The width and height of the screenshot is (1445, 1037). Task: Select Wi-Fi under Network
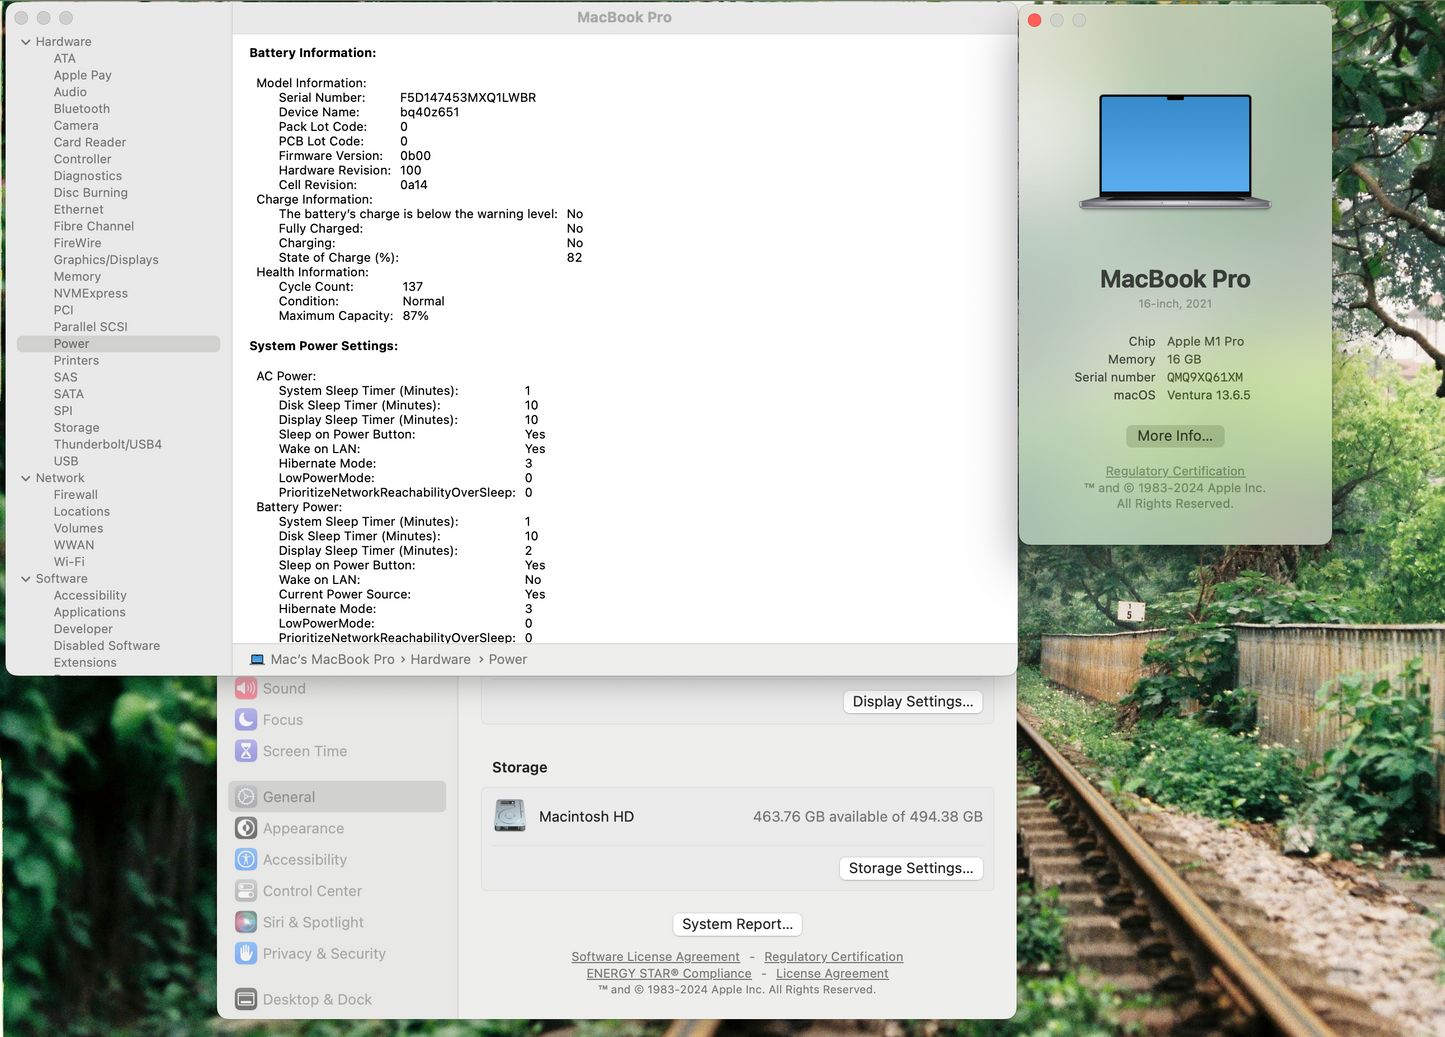[69, 562]
